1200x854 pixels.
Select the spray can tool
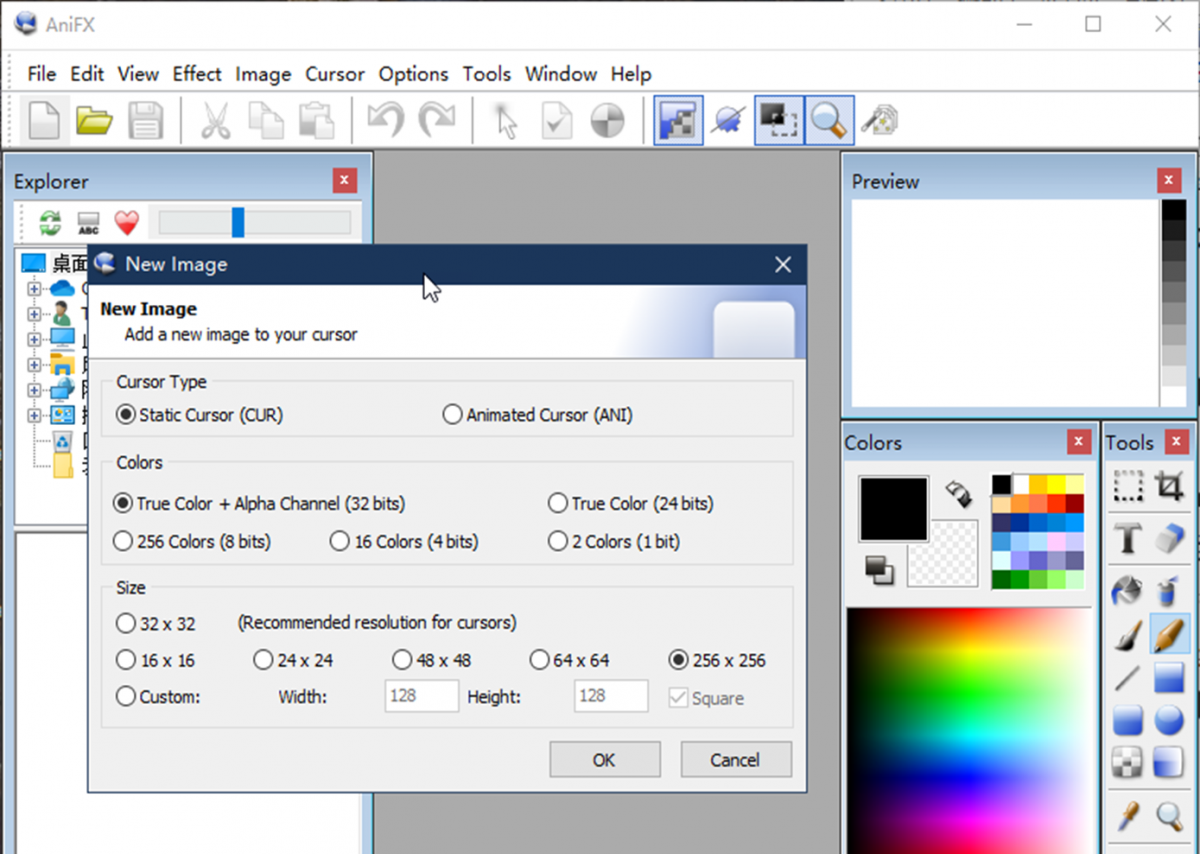[1168, 590]
